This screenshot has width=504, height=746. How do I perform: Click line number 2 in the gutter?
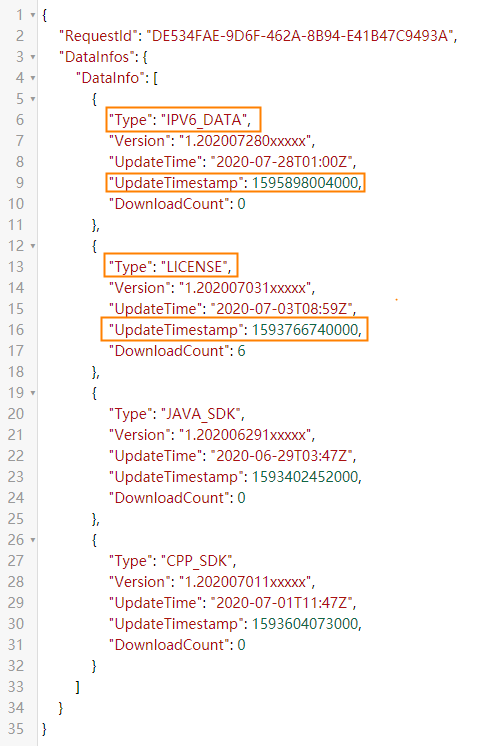tap(20, 36)
